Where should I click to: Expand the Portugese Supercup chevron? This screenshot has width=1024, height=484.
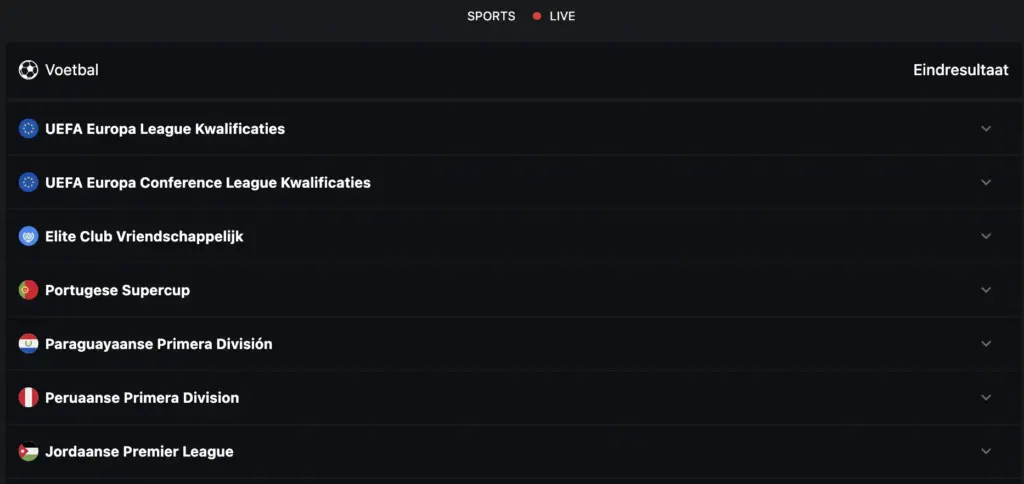pos(986,290)
